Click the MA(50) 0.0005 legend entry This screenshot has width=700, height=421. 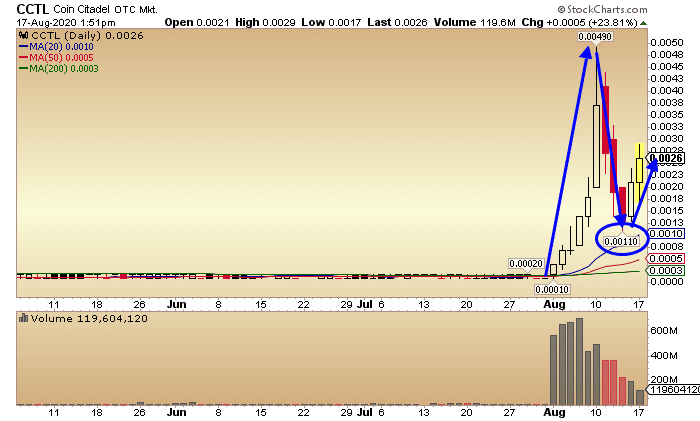57,58
